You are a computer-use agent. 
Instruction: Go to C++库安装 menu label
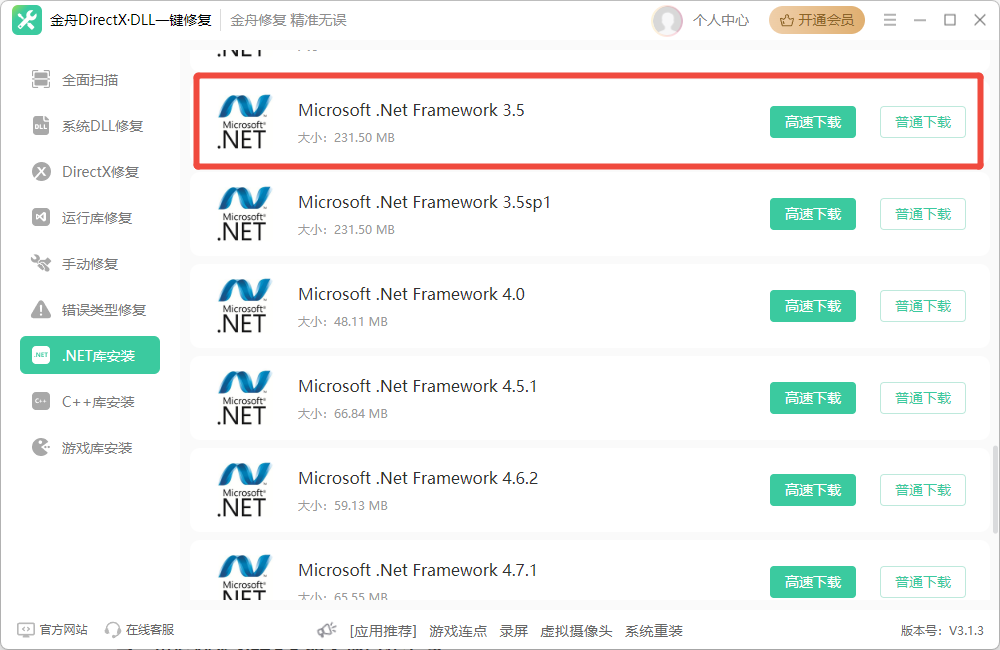[98, 402]
